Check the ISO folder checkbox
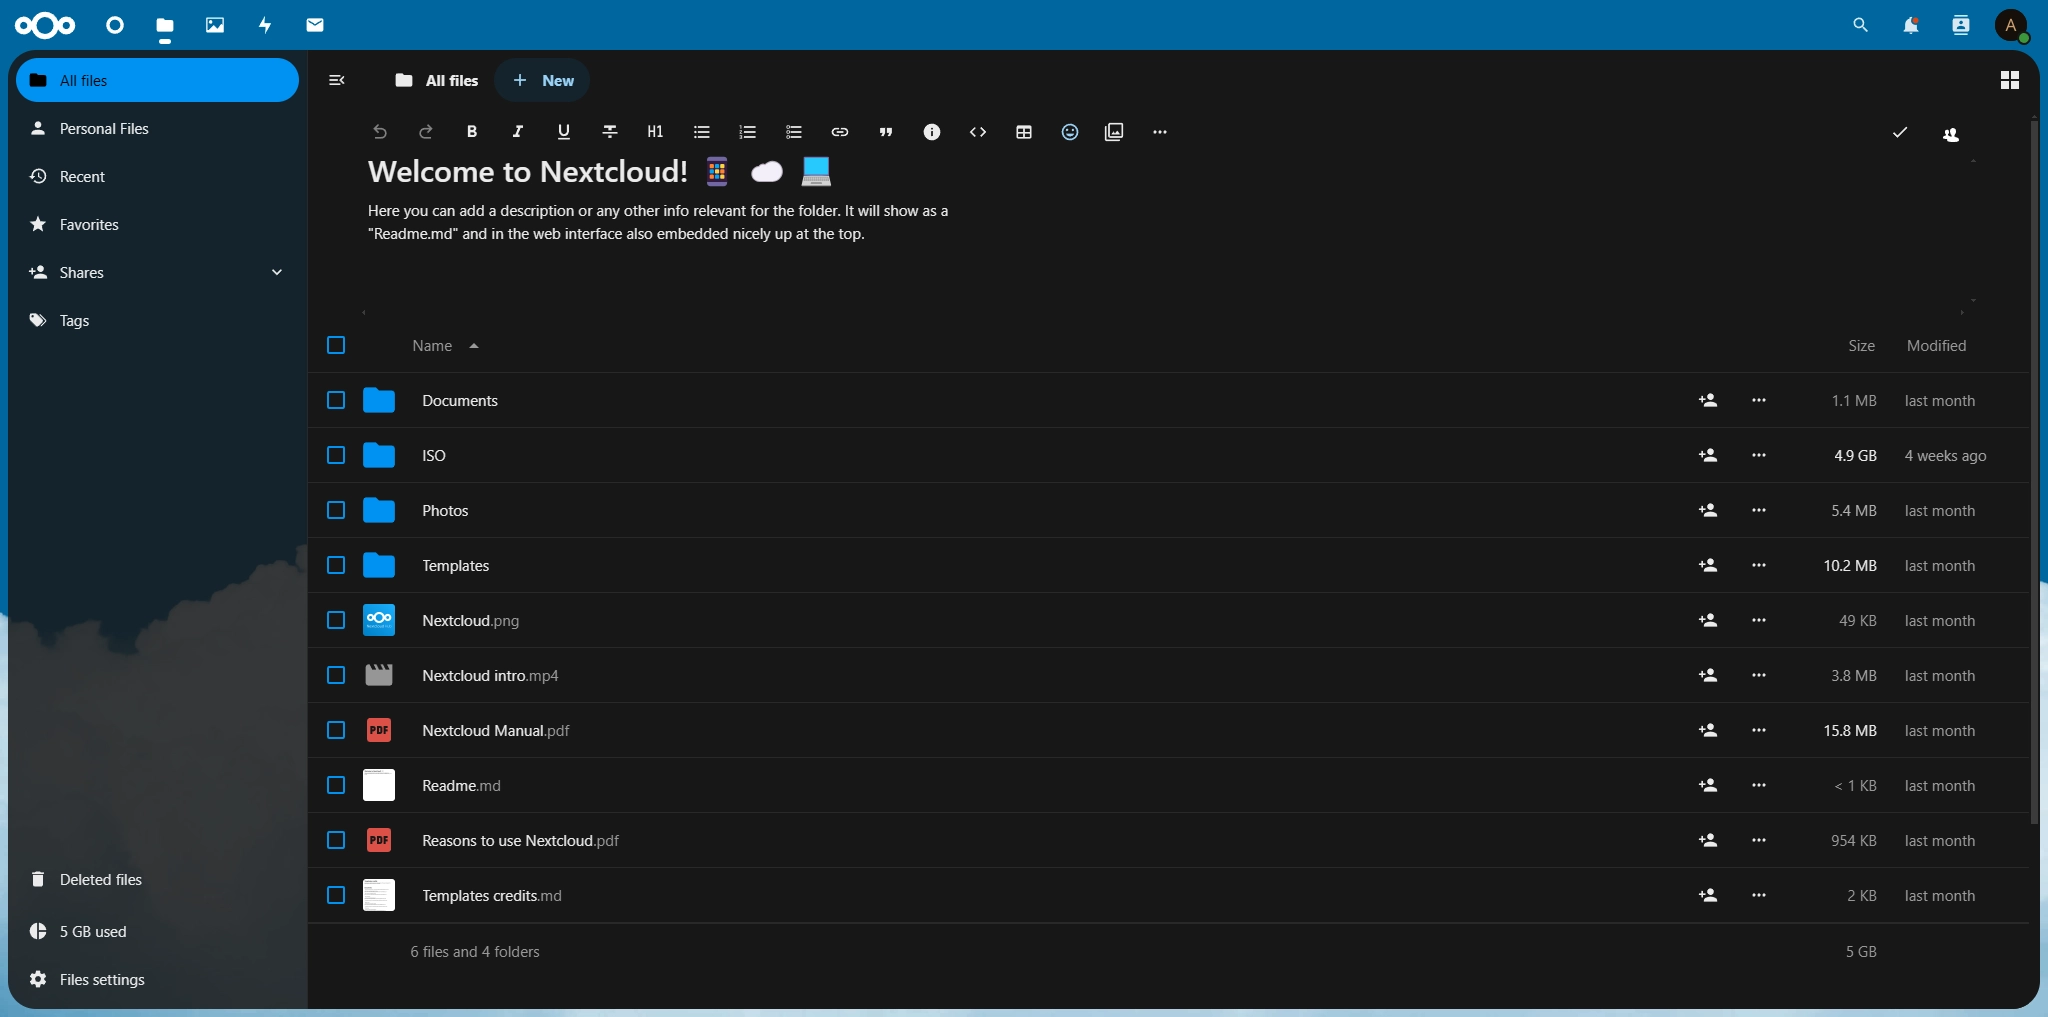Viewport: 2048px width, 1017px height. pyautogui.click(x=336, y=455)
